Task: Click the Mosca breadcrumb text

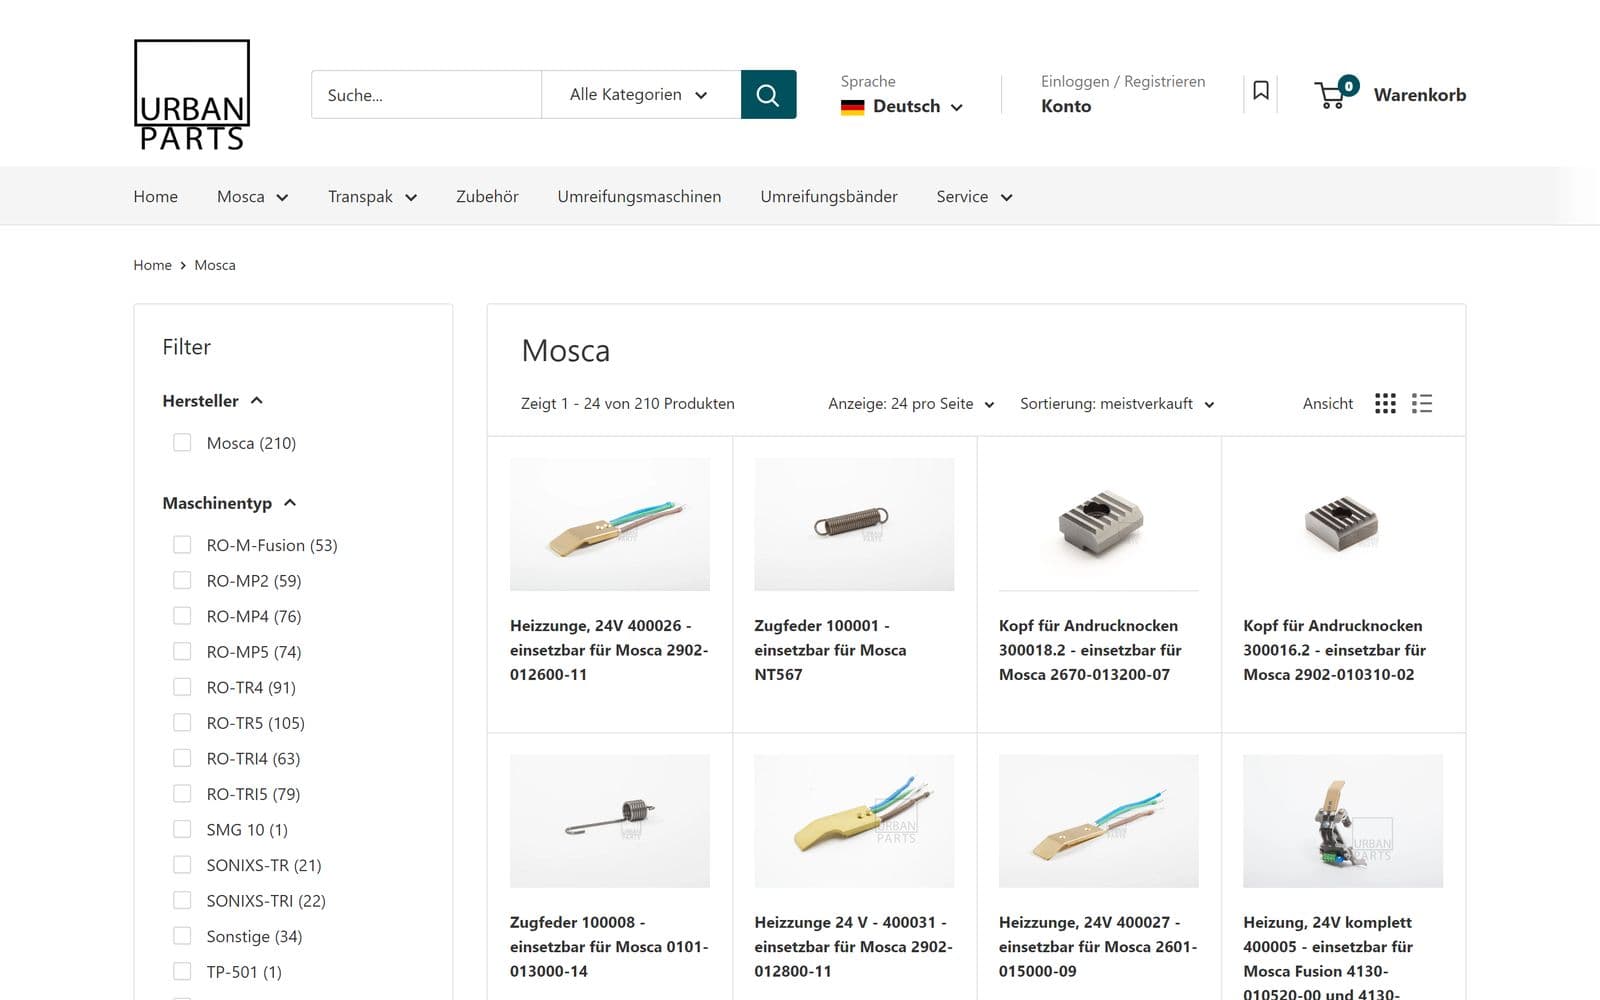Action: pyautogui.click(x=215, y=265)
